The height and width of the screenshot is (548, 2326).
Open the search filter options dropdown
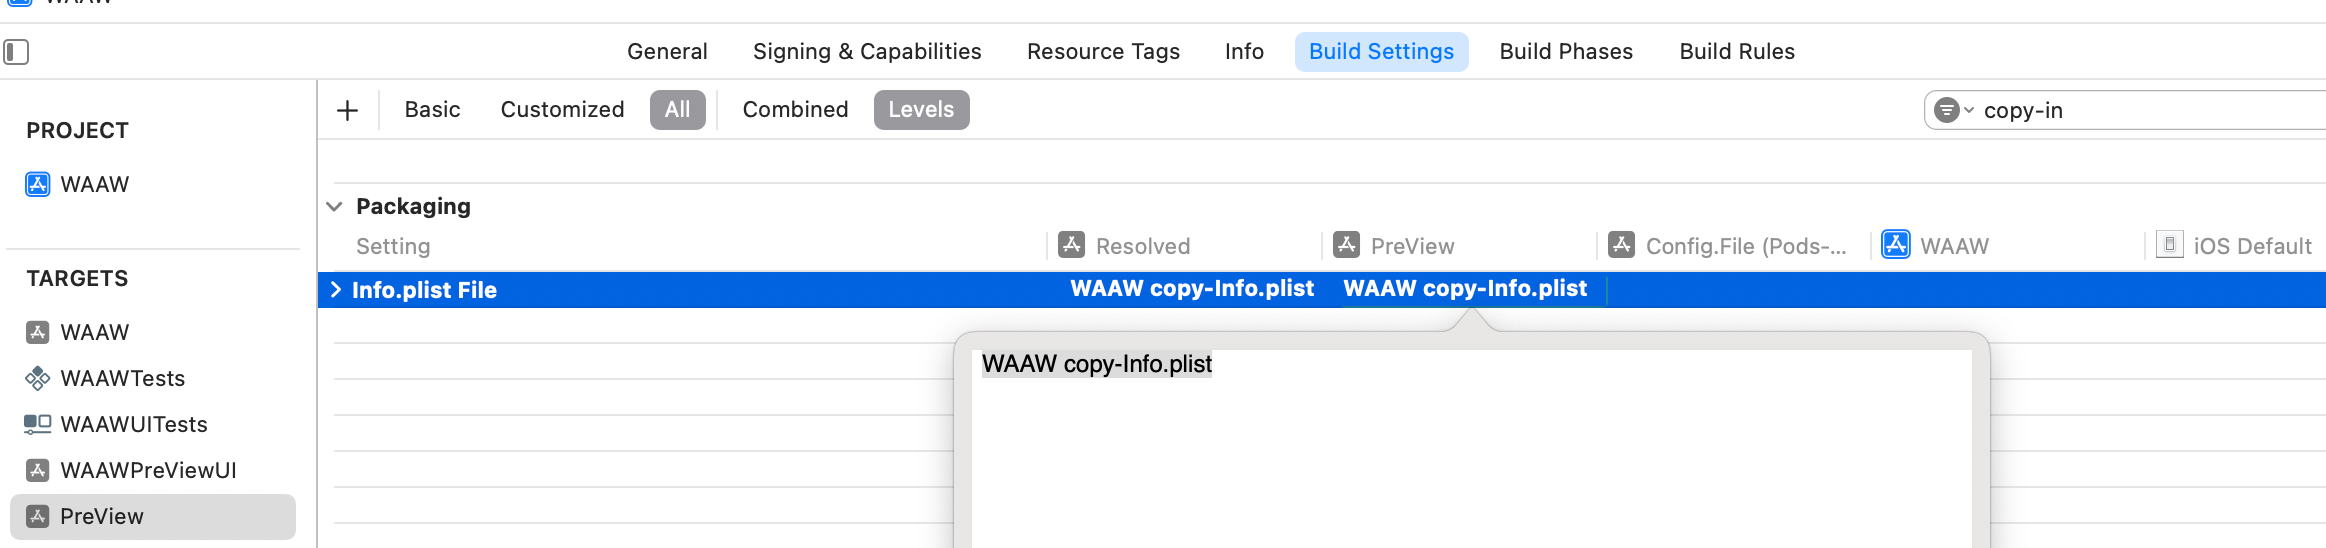(1953, 110)
